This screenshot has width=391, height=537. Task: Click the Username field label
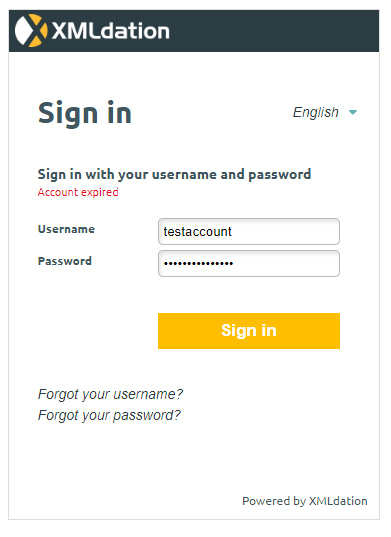66,229
